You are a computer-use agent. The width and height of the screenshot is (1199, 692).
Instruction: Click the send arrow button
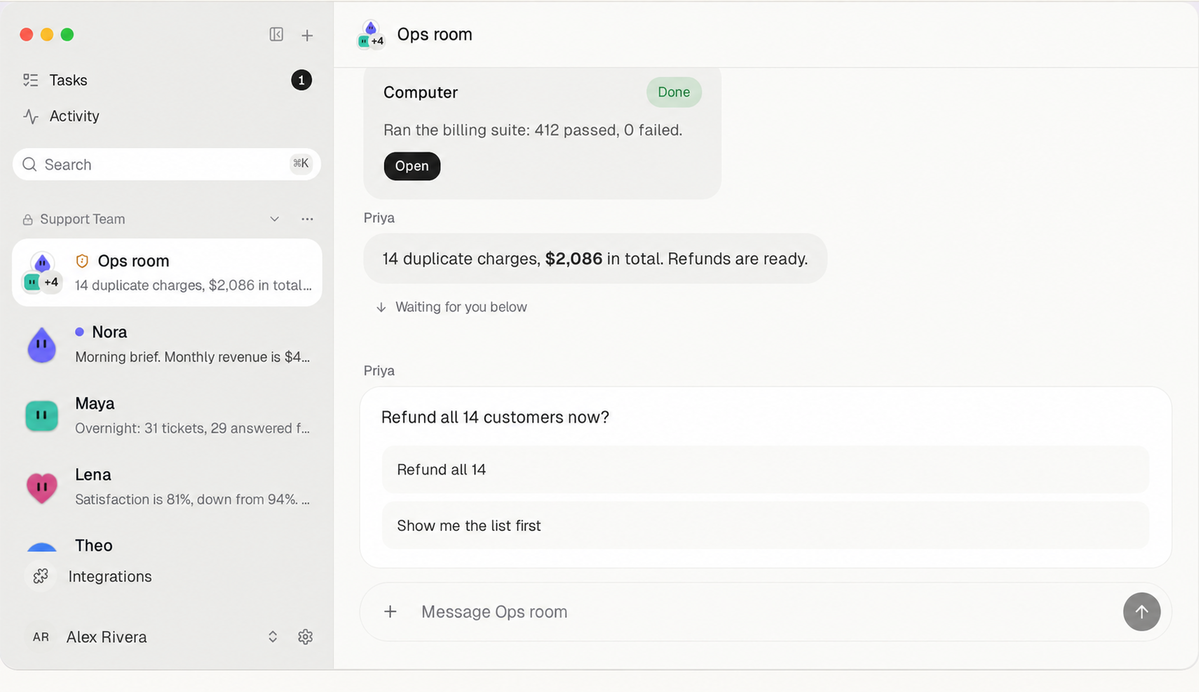pyautogui.click(x=1142, y=612)
